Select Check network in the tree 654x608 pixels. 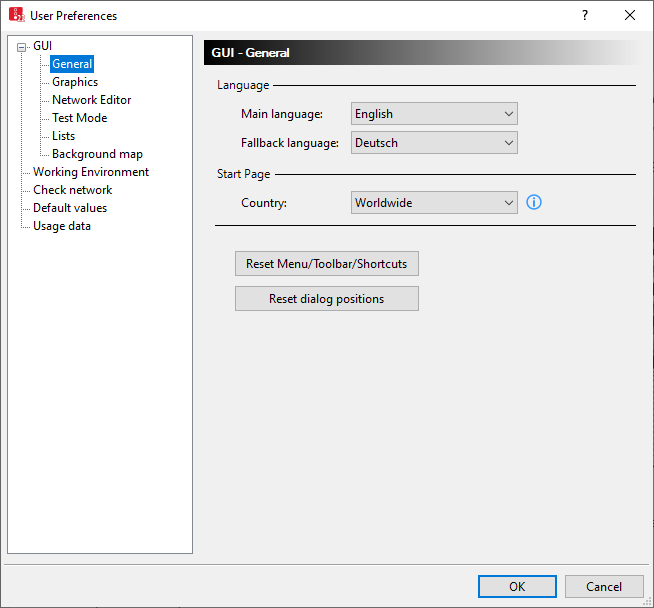pyautogui.click(x=72, y=190)
